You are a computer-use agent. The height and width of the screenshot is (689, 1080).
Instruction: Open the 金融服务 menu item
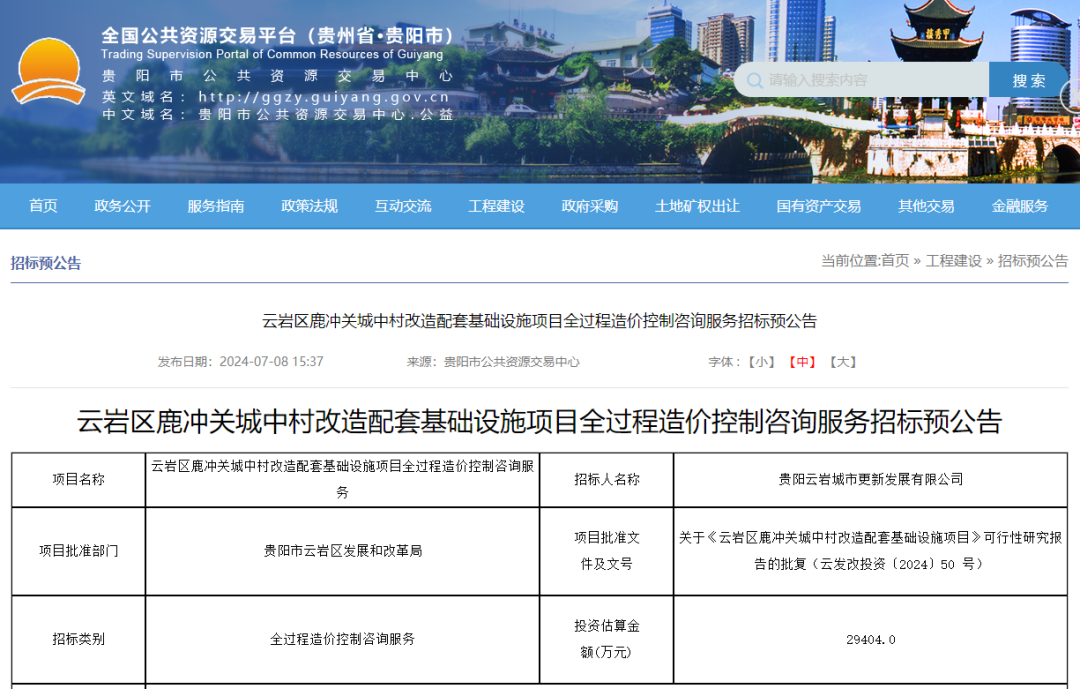pos(1019,206)
